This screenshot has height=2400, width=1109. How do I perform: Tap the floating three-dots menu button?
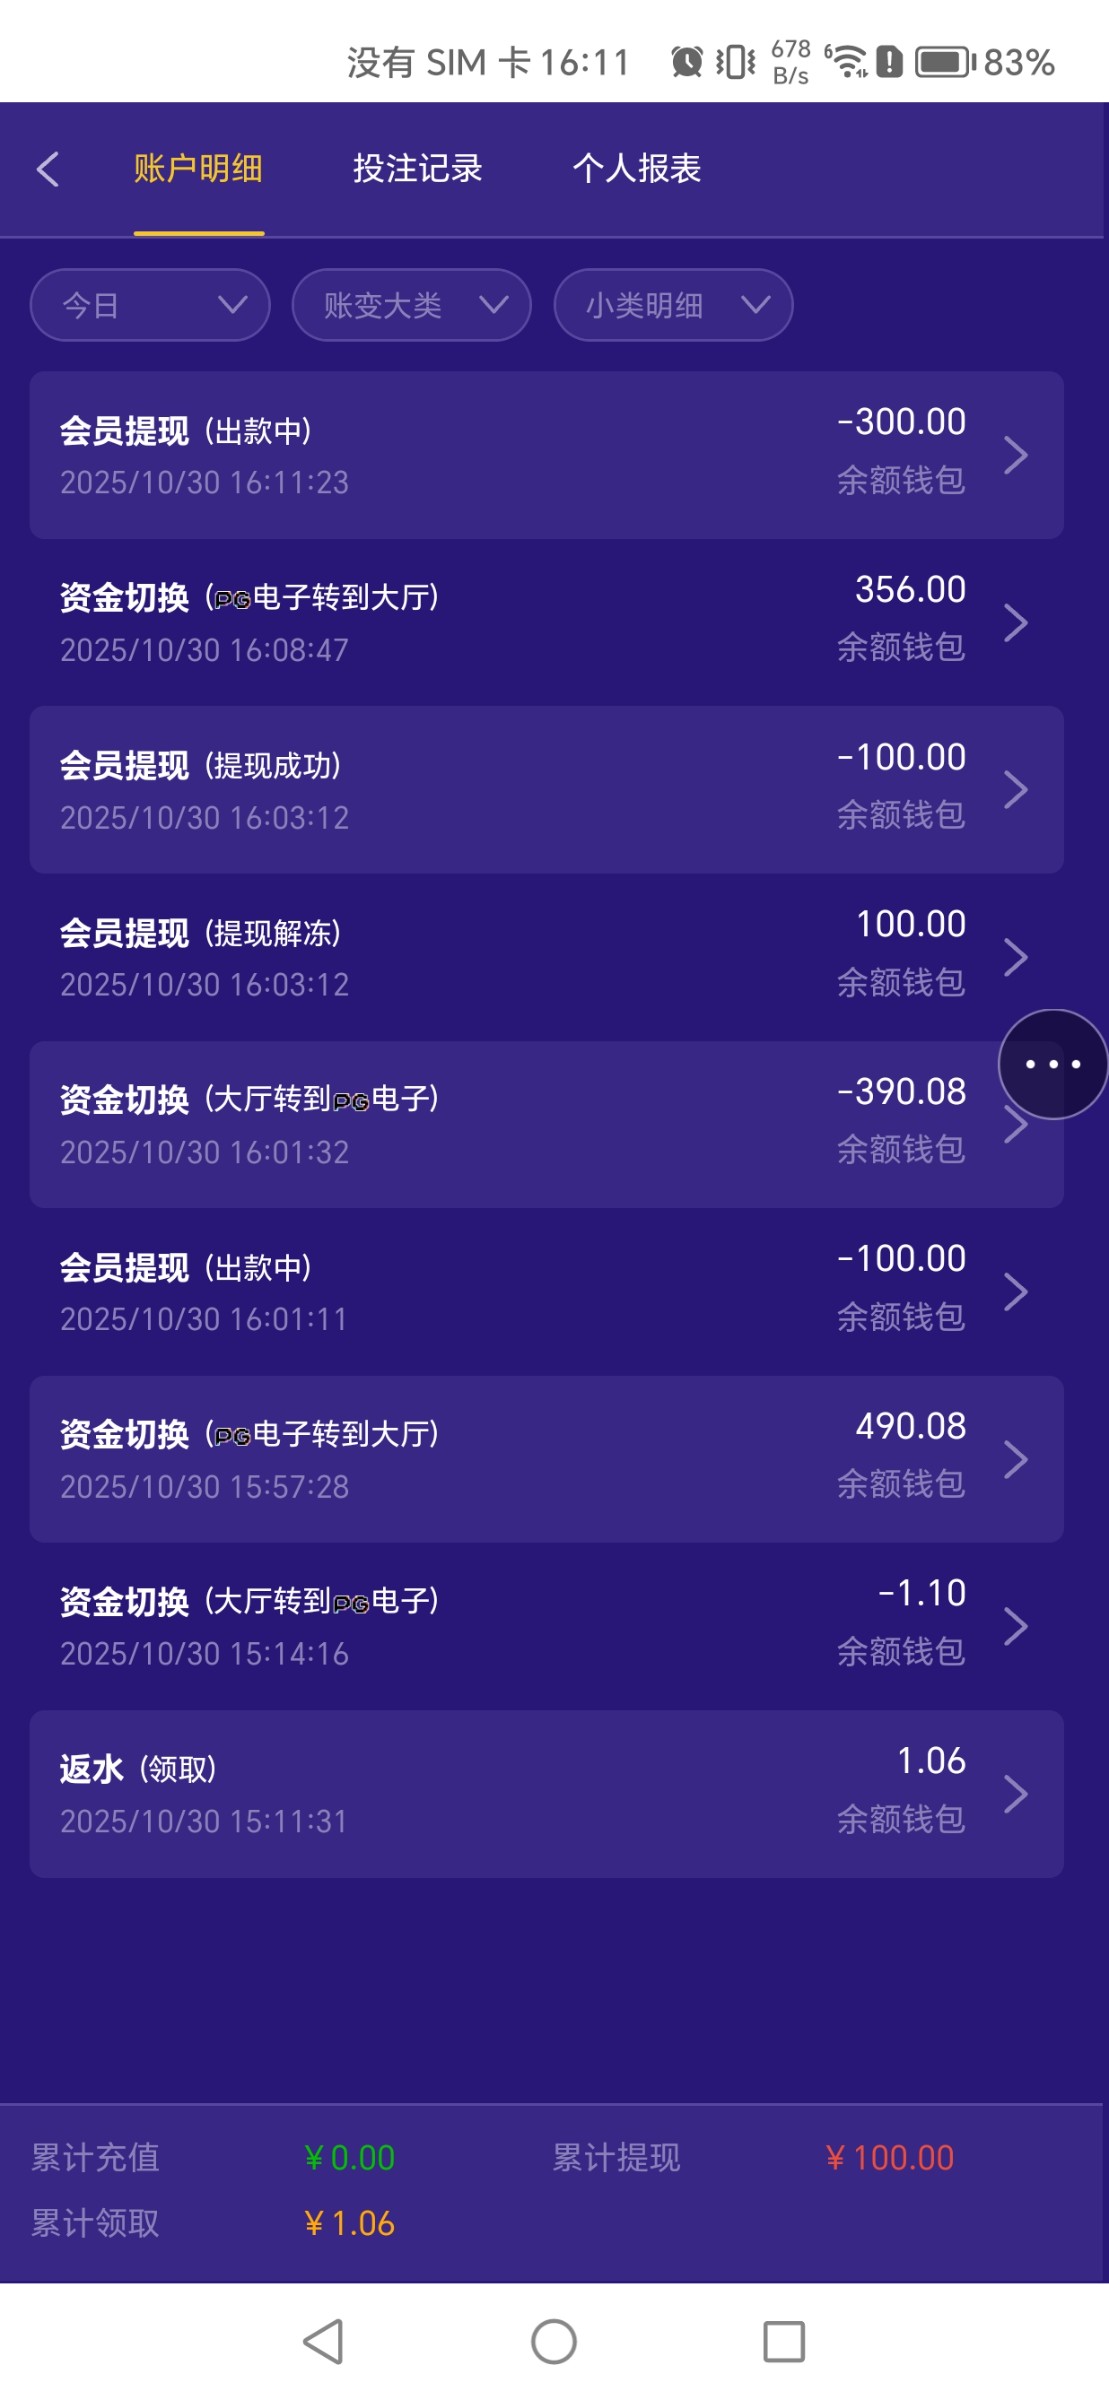click(x=1053, y=1064)
